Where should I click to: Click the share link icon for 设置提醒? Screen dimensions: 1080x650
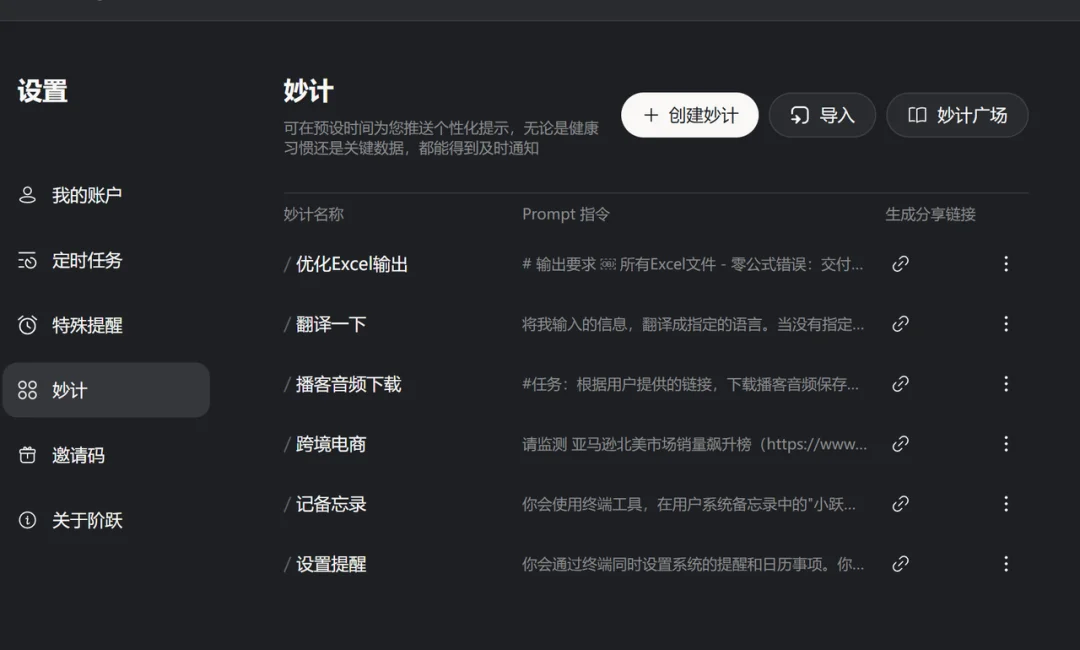coord(899,564)
